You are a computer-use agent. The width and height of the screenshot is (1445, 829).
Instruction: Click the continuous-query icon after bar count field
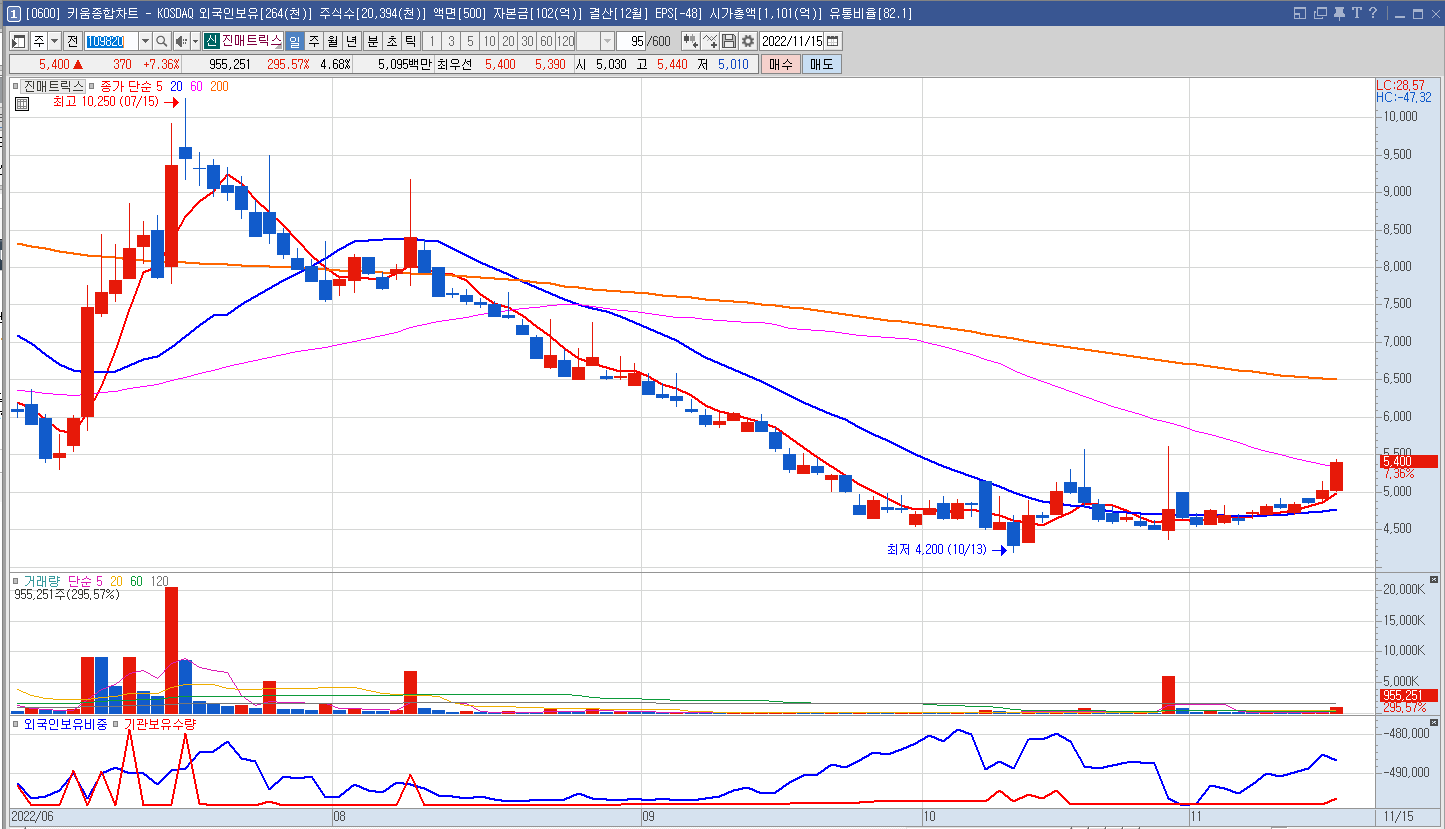pyautogui.click(x=690, y=41)
